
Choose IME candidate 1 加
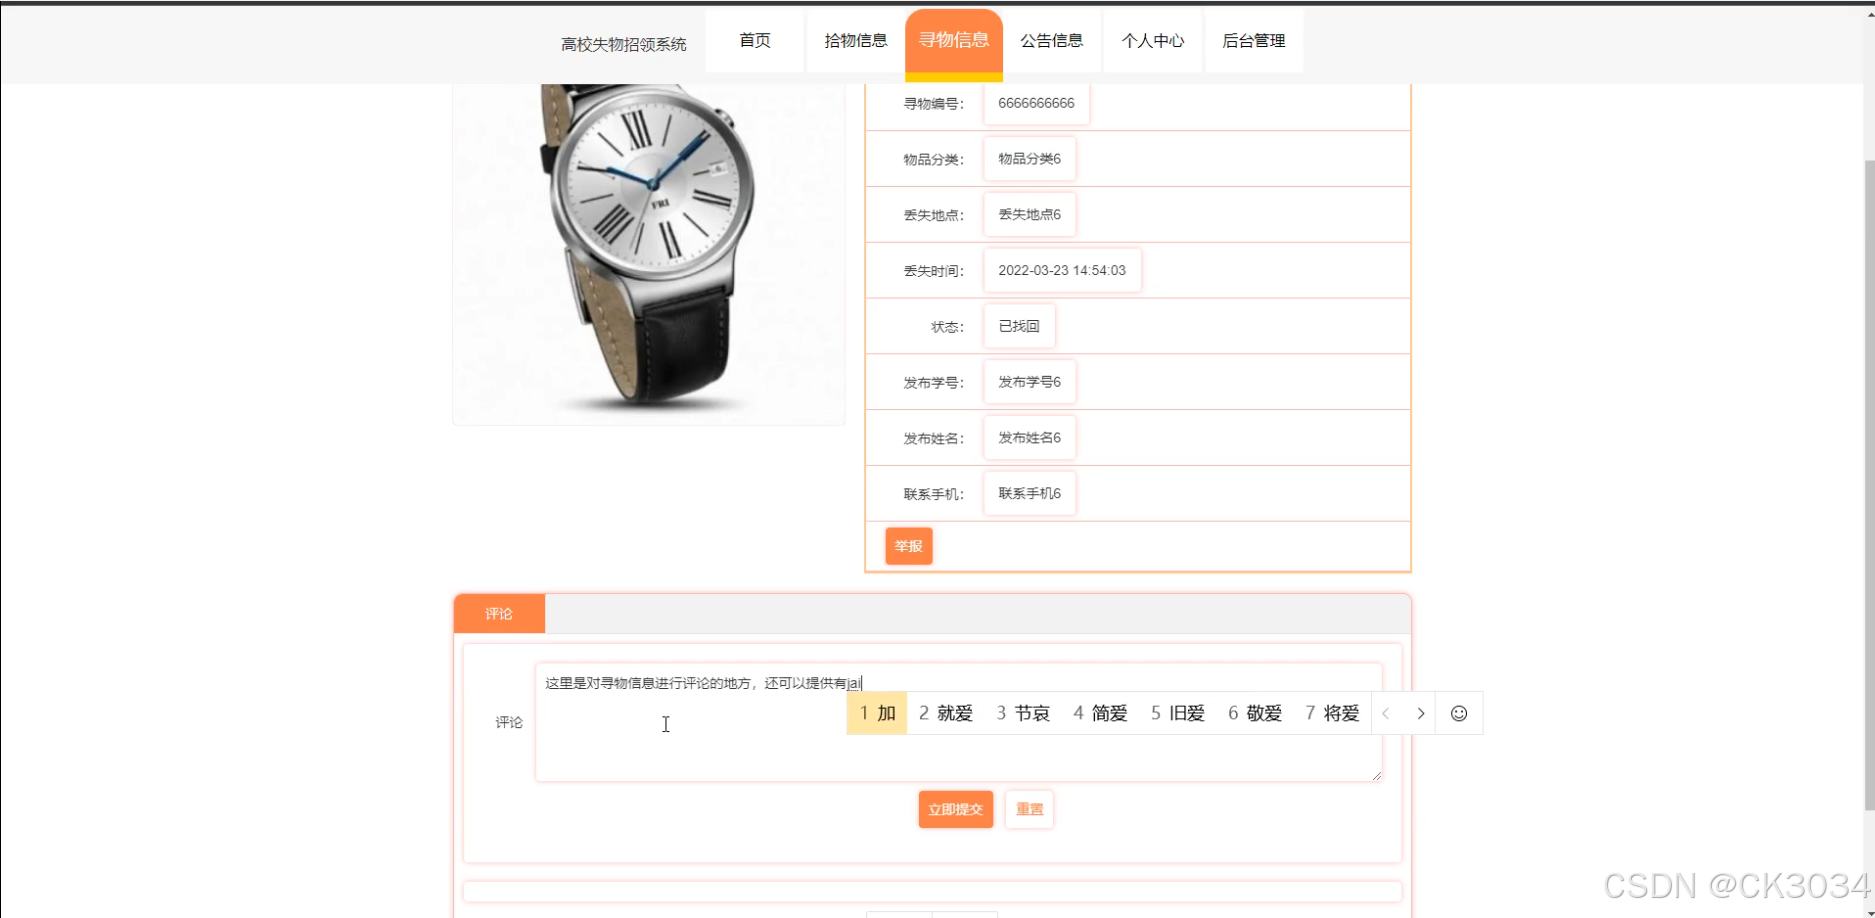[x=877, y=713]
